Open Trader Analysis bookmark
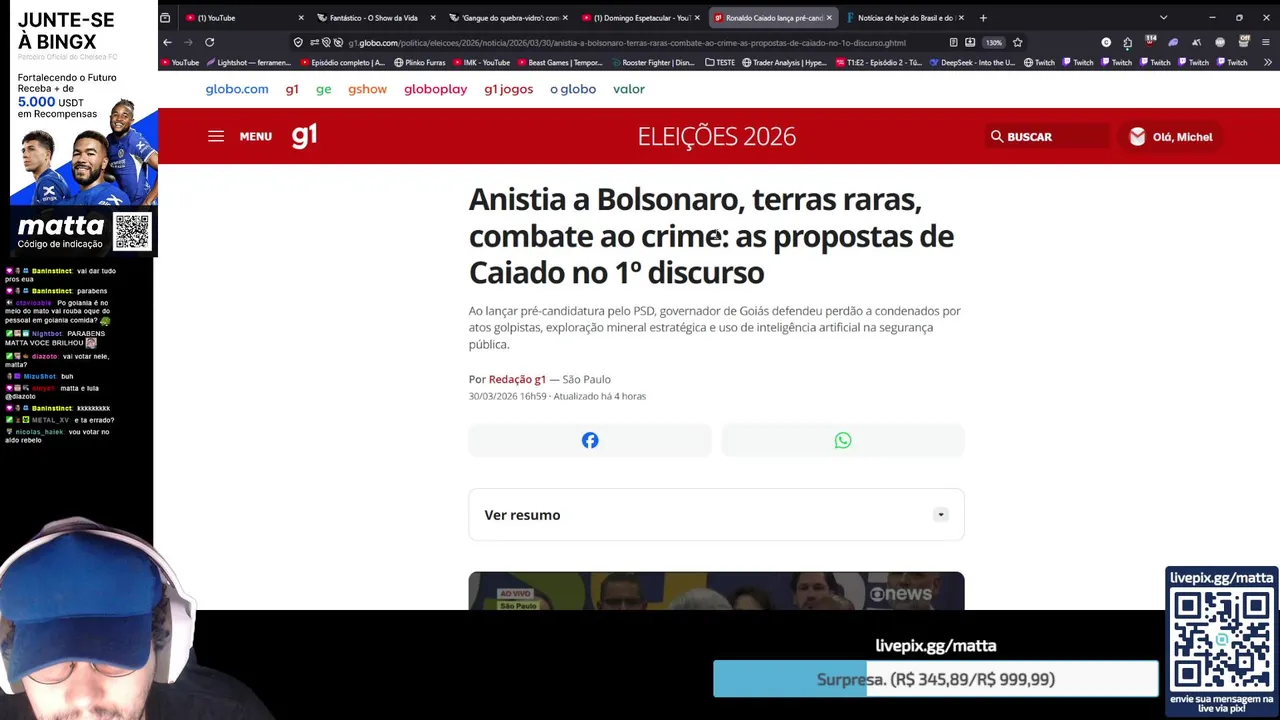Image resolution: width=1280 pixels, height=720 pixels. 785,62
